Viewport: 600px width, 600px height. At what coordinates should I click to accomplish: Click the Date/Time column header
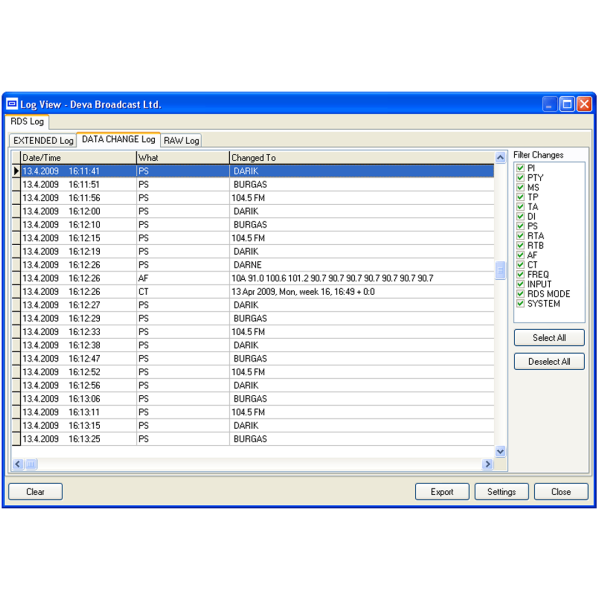[x=78, y=158]
